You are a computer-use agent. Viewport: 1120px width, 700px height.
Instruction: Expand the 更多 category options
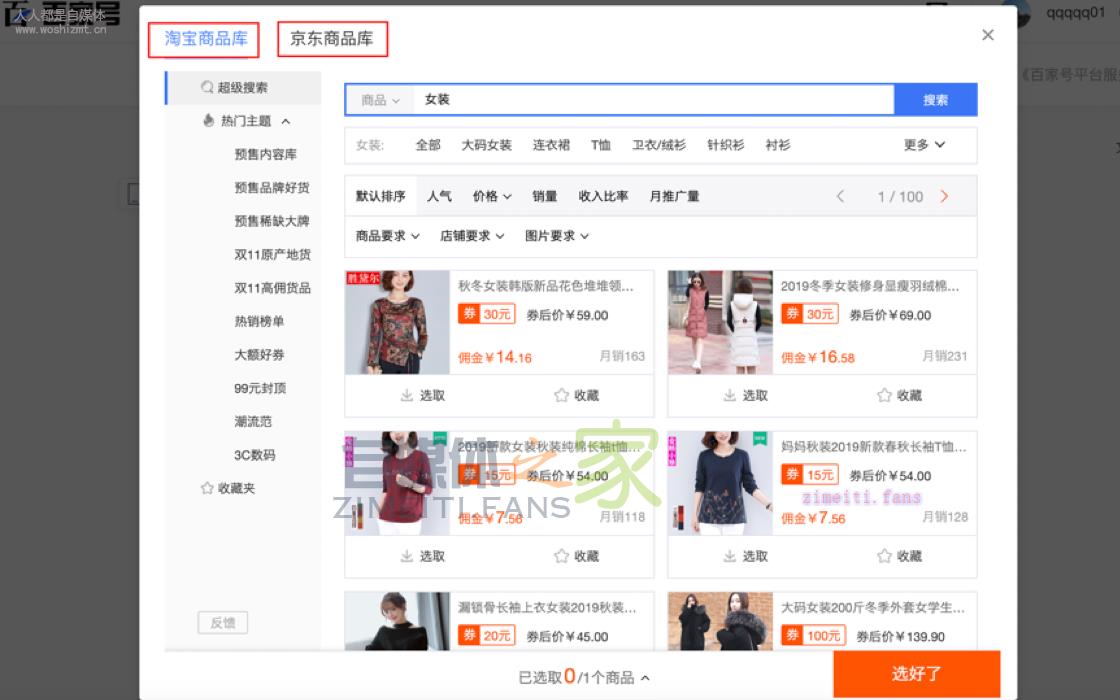point(924,145)
